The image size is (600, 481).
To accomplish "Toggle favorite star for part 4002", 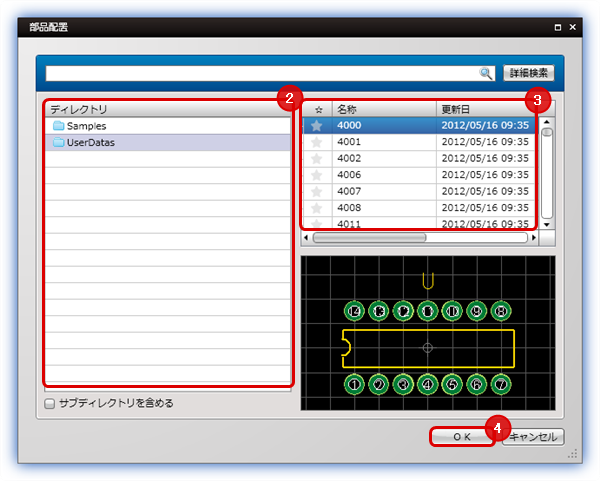I will [x=316, y=158].
